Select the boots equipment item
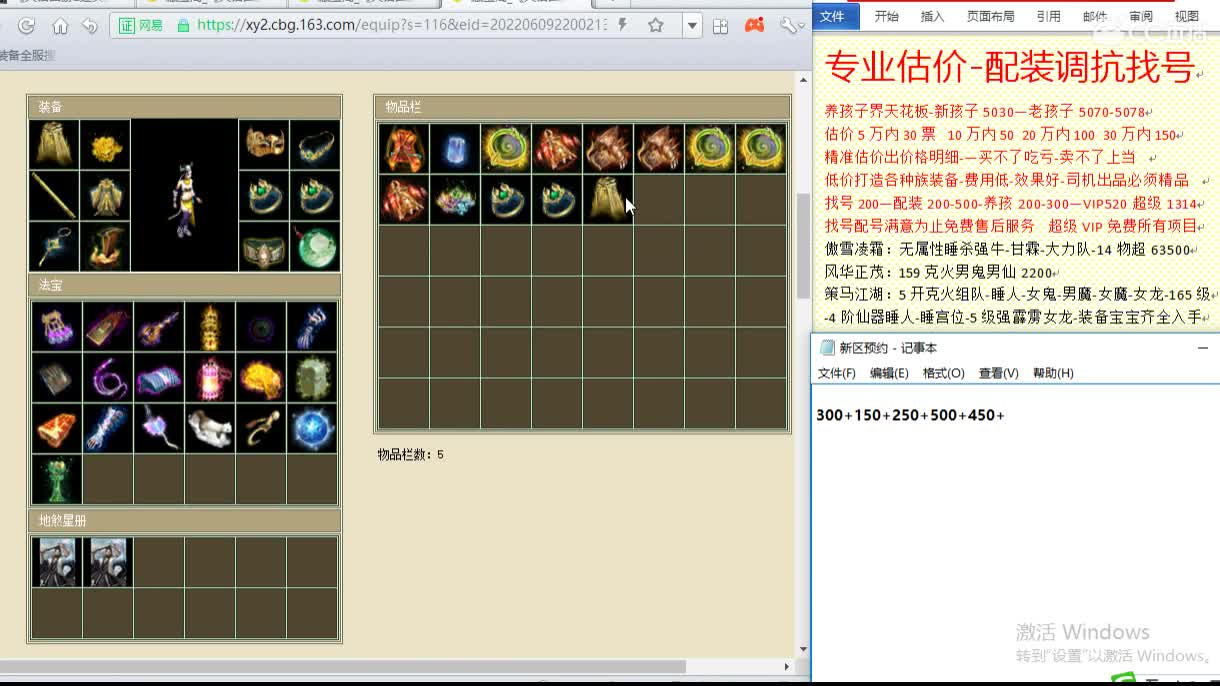The height and width of the screenshot is (686, 1220). (105, 247)
